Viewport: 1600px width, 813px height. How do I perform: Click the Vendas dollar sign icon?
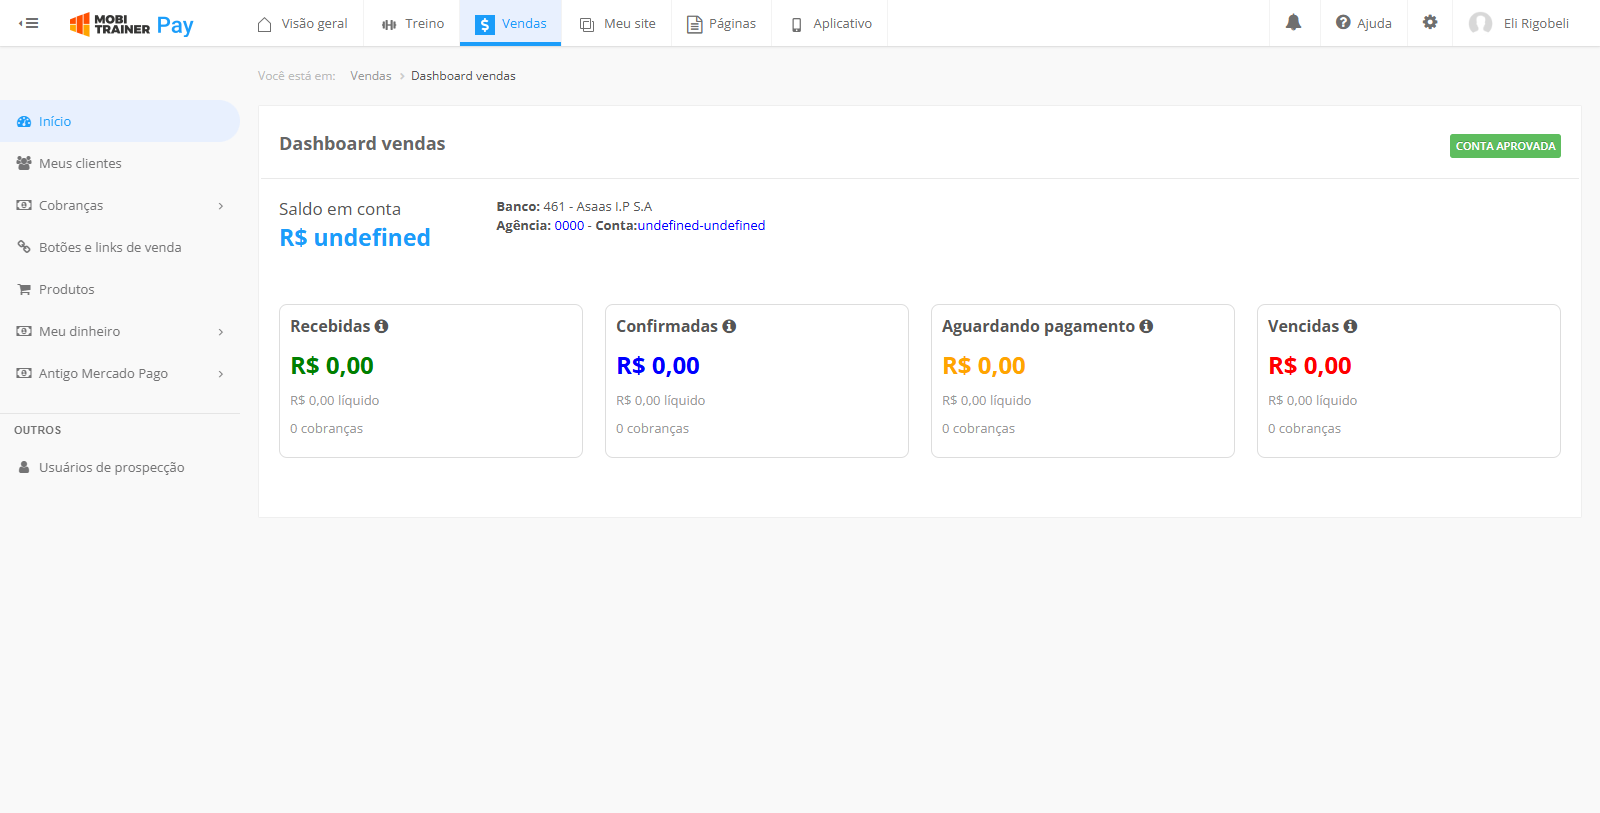click(485, 24)
